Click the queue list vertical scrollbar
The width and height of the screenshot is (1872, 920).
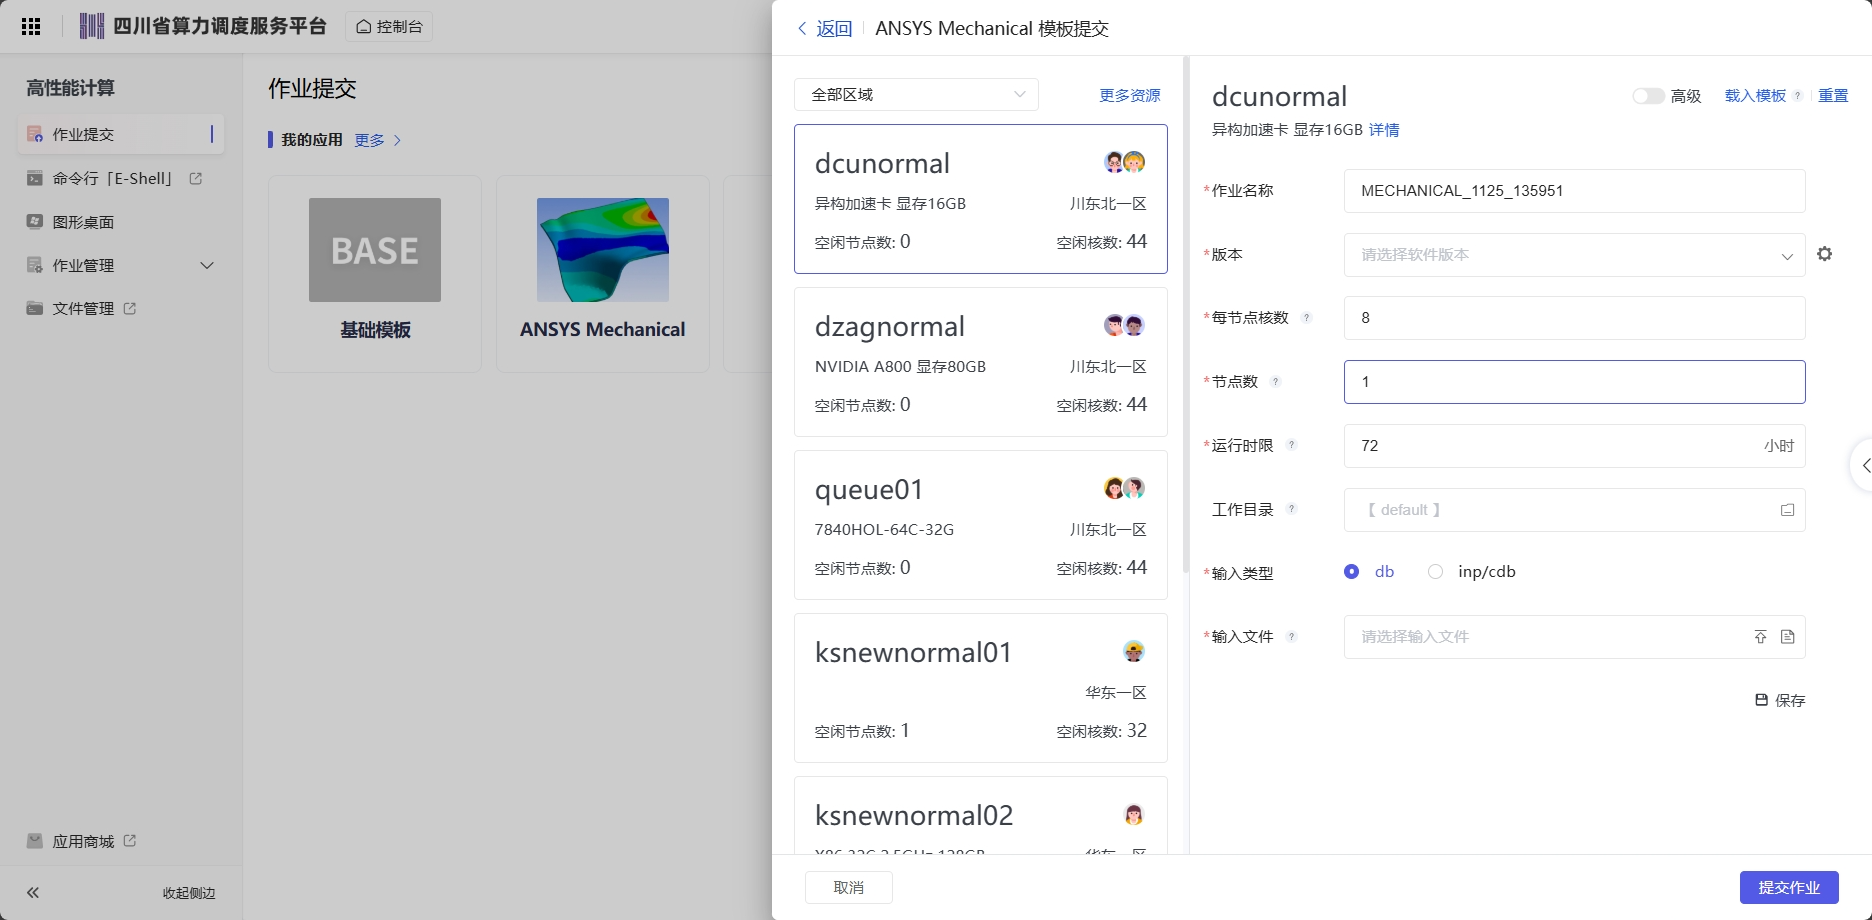click(x=1186, y=315)
